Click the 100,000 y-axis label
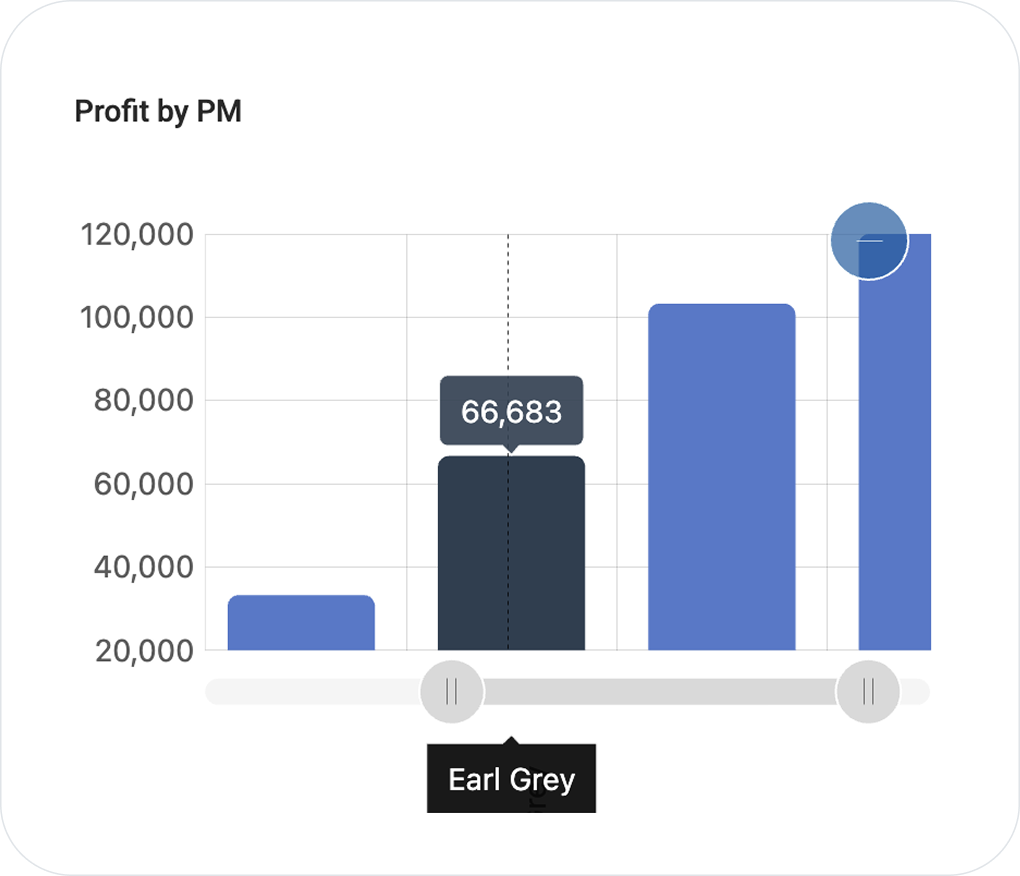Viewport: 1020px width, 876px height. tap(136, 318)
